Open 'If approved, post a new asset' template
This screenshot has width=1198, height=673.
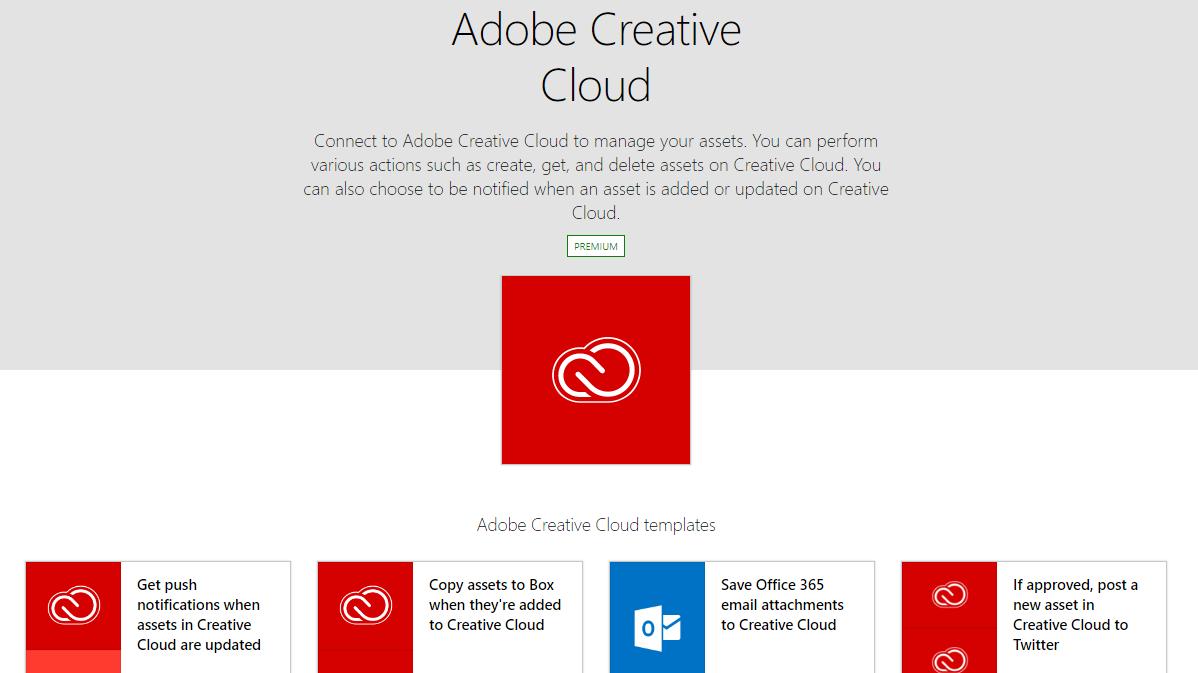tap(1075, 615)
